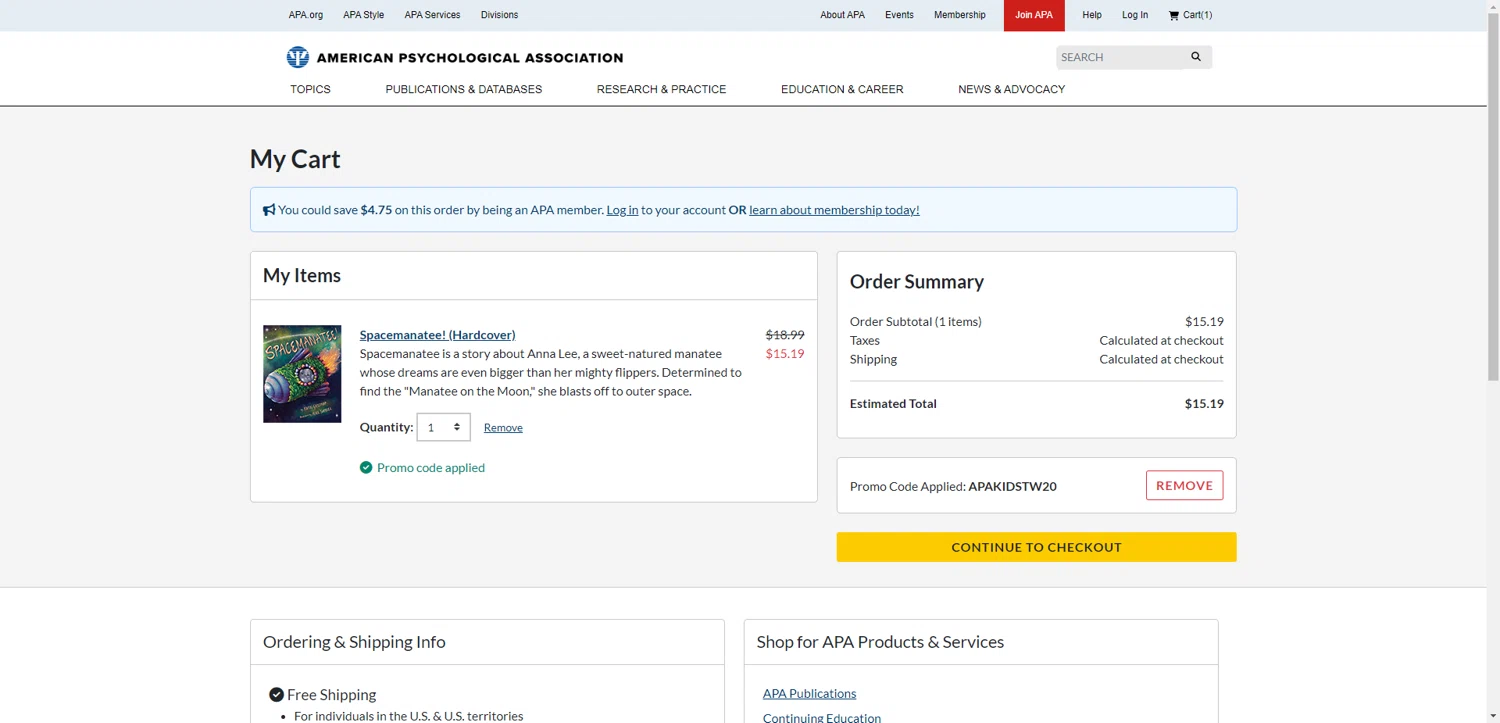Open Events link
Image resolution: width=1500 pixels, height=723 pixels.
899,15
